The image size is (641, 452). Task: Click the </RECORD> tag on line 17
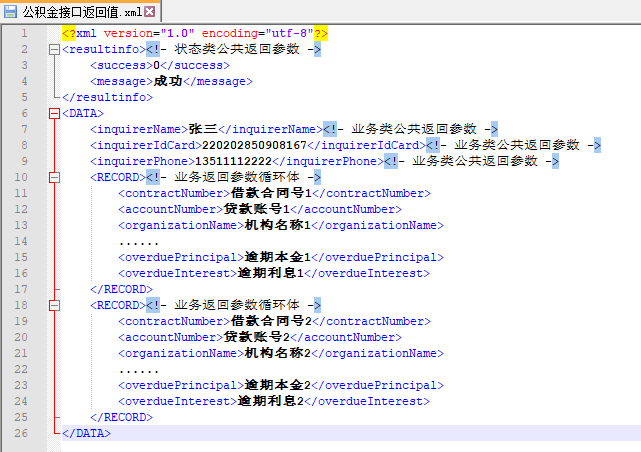pos(121,289)
